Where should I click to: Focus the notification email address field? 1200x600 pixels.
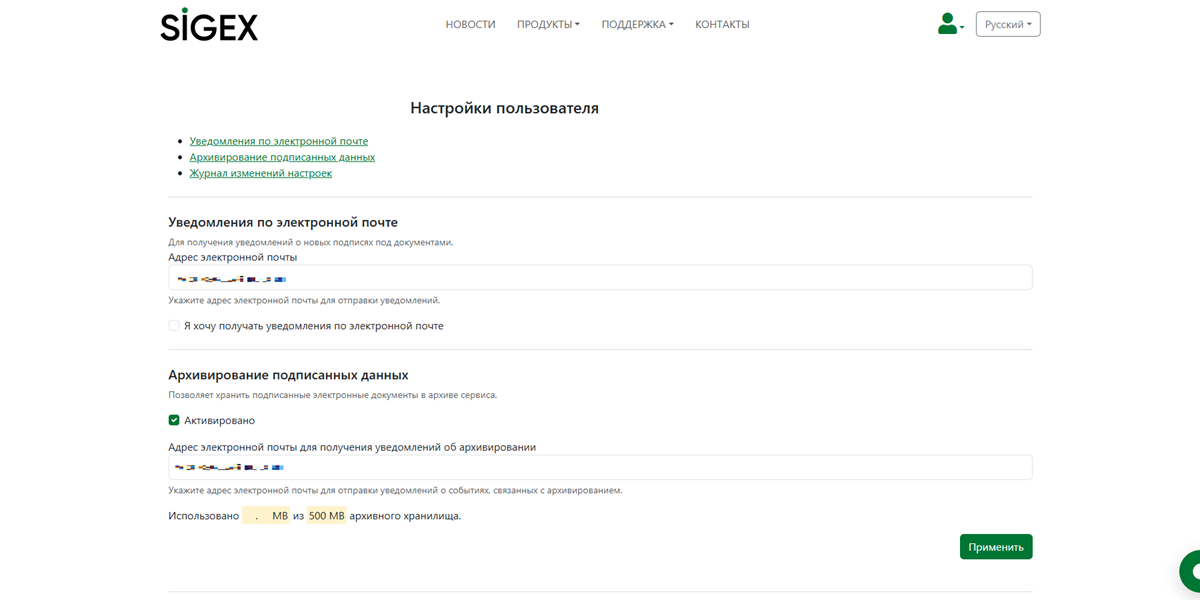pyautogui.click(x=600, y=278)
